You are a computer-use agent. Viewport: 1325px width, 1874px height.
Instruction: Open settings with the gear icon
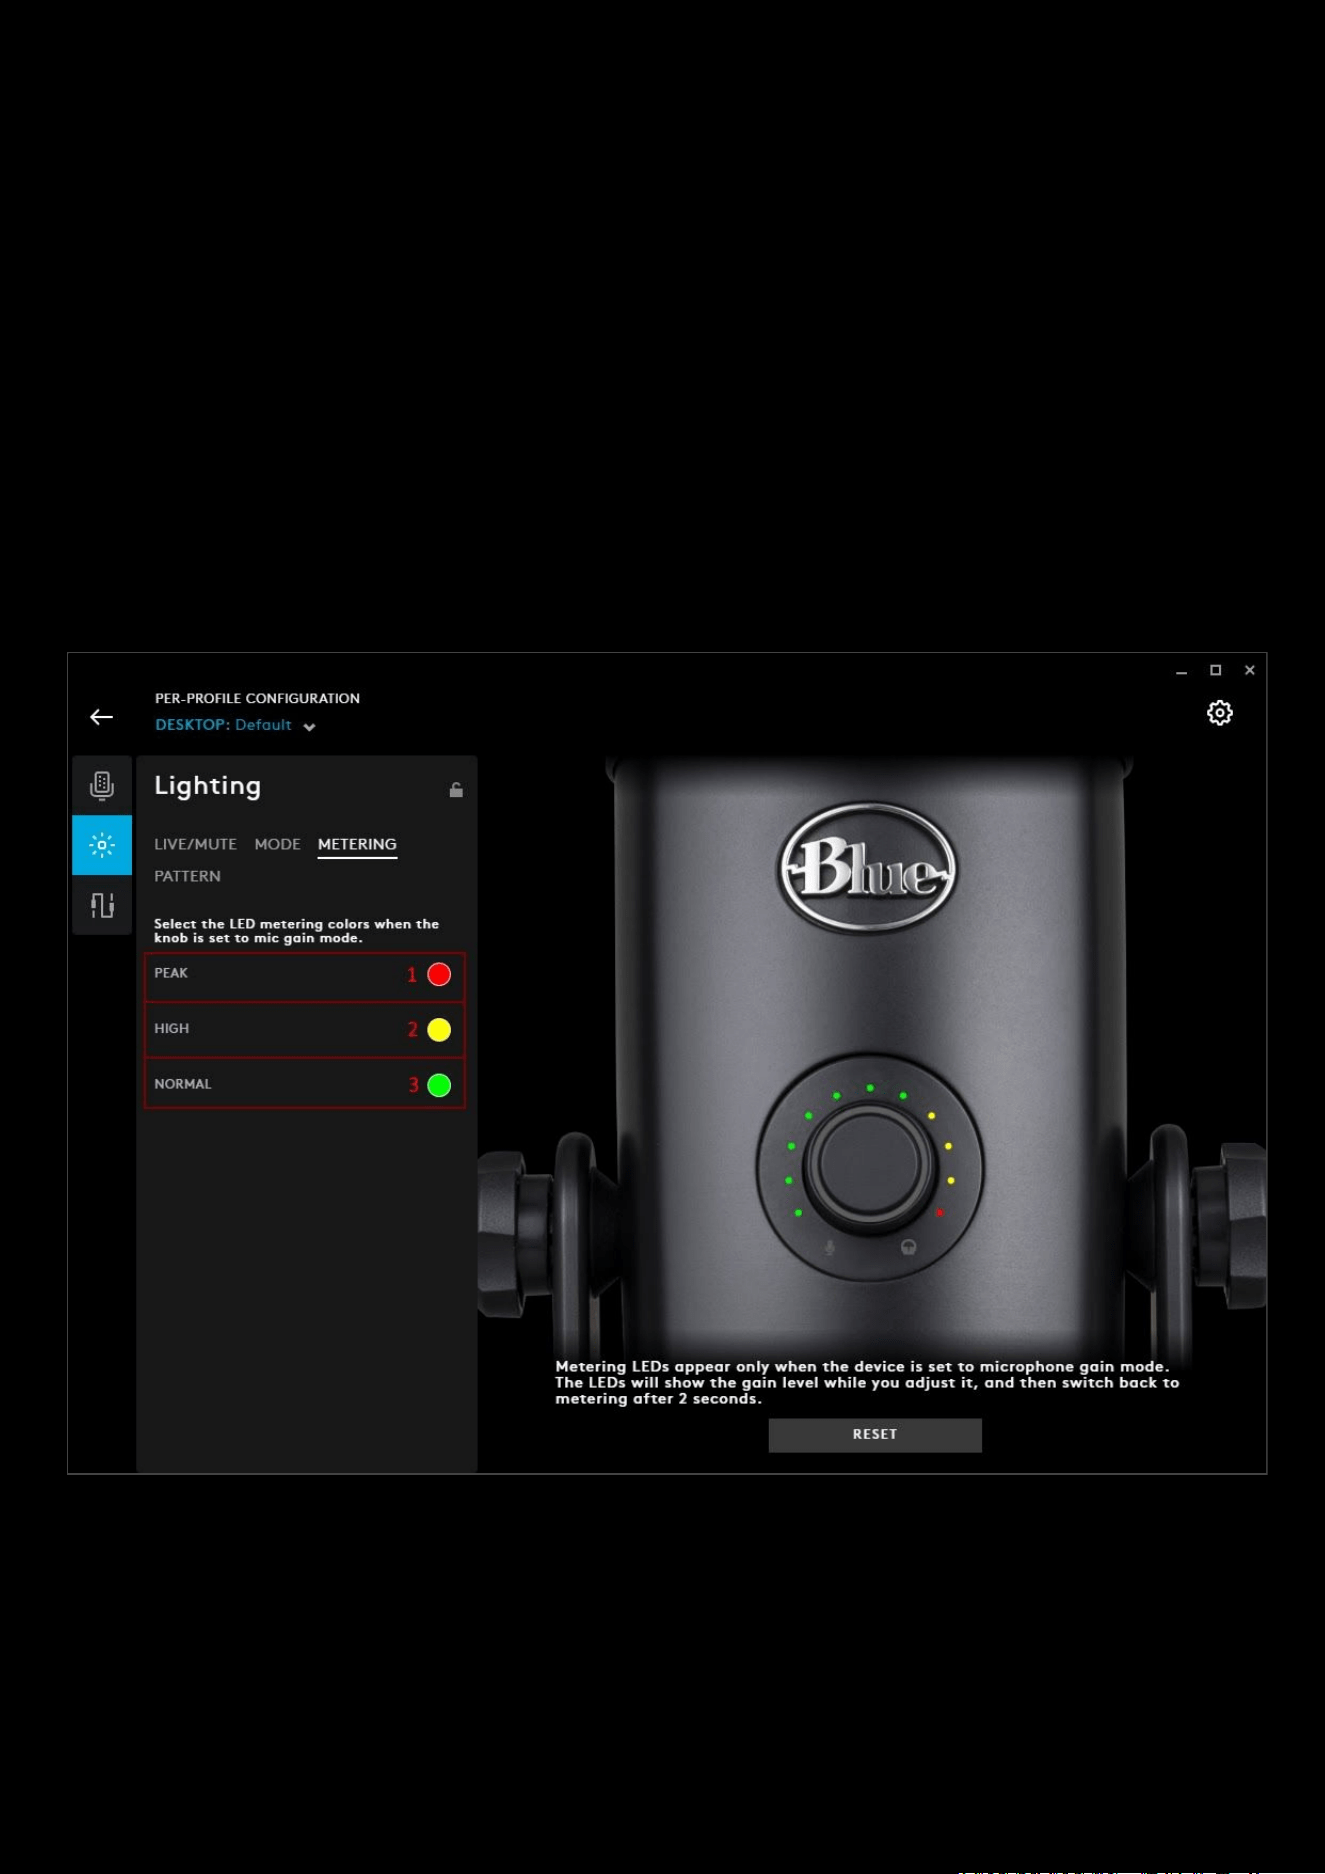point(1219,713)
